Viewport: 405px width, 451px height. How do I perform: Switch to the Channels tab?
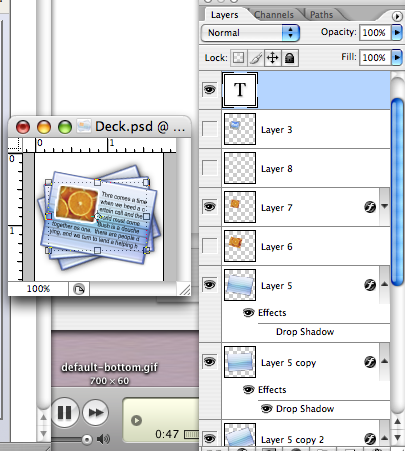click(274, 15)
